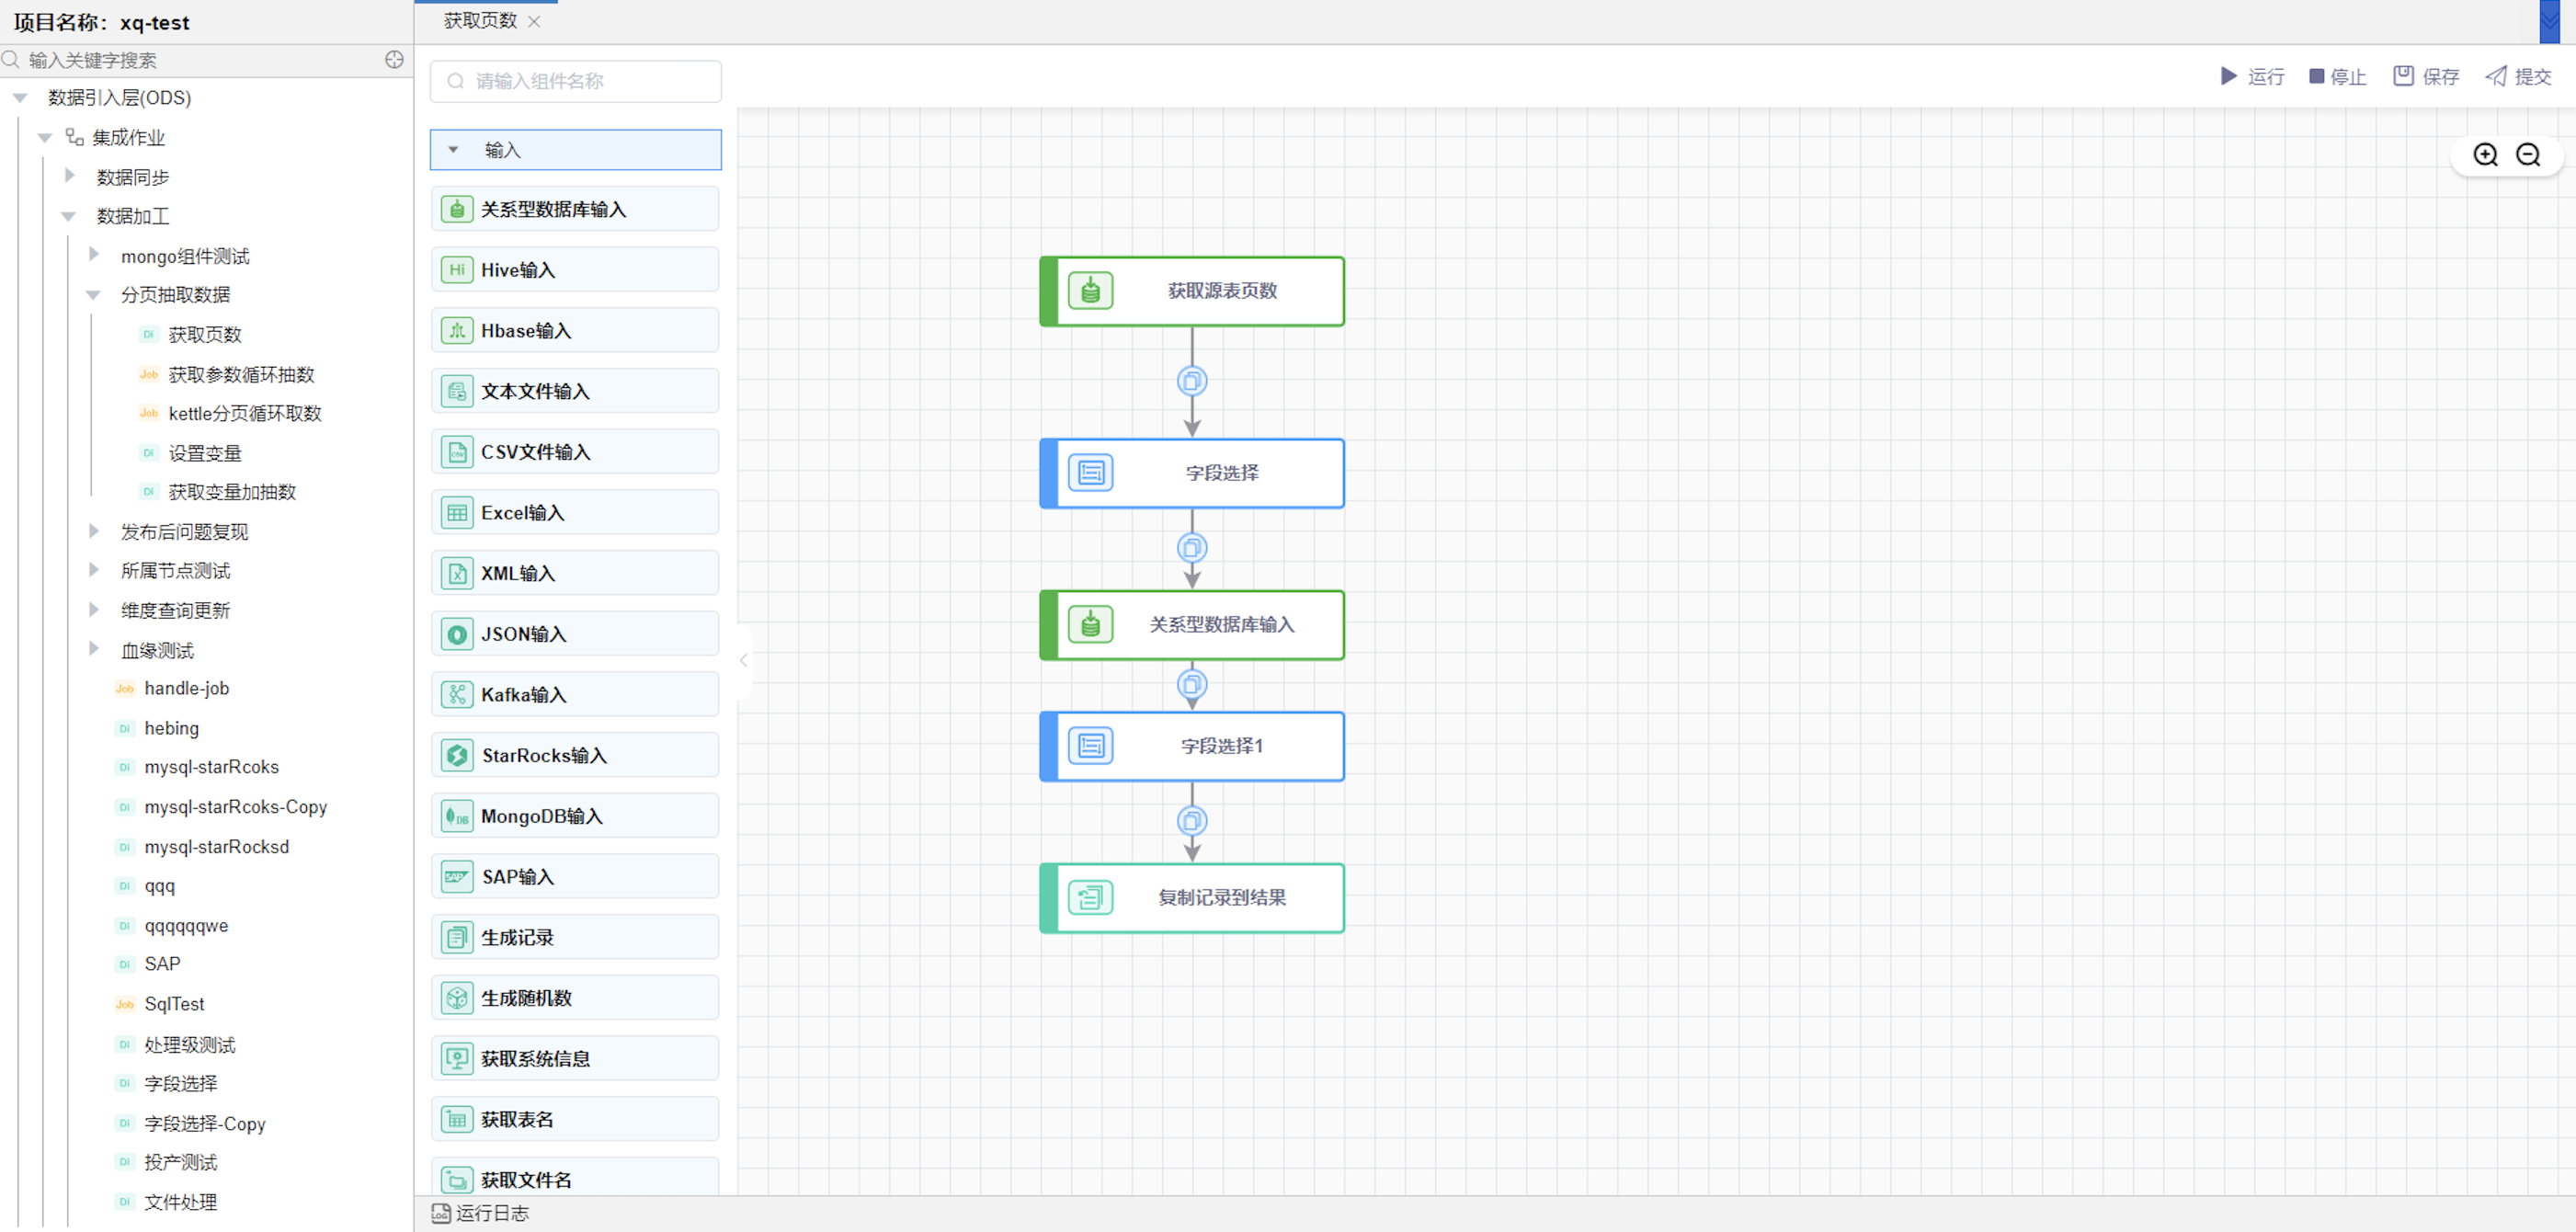2576x1232 pixels.
Task: Click the 提交 submit button
Action: 2518,76
